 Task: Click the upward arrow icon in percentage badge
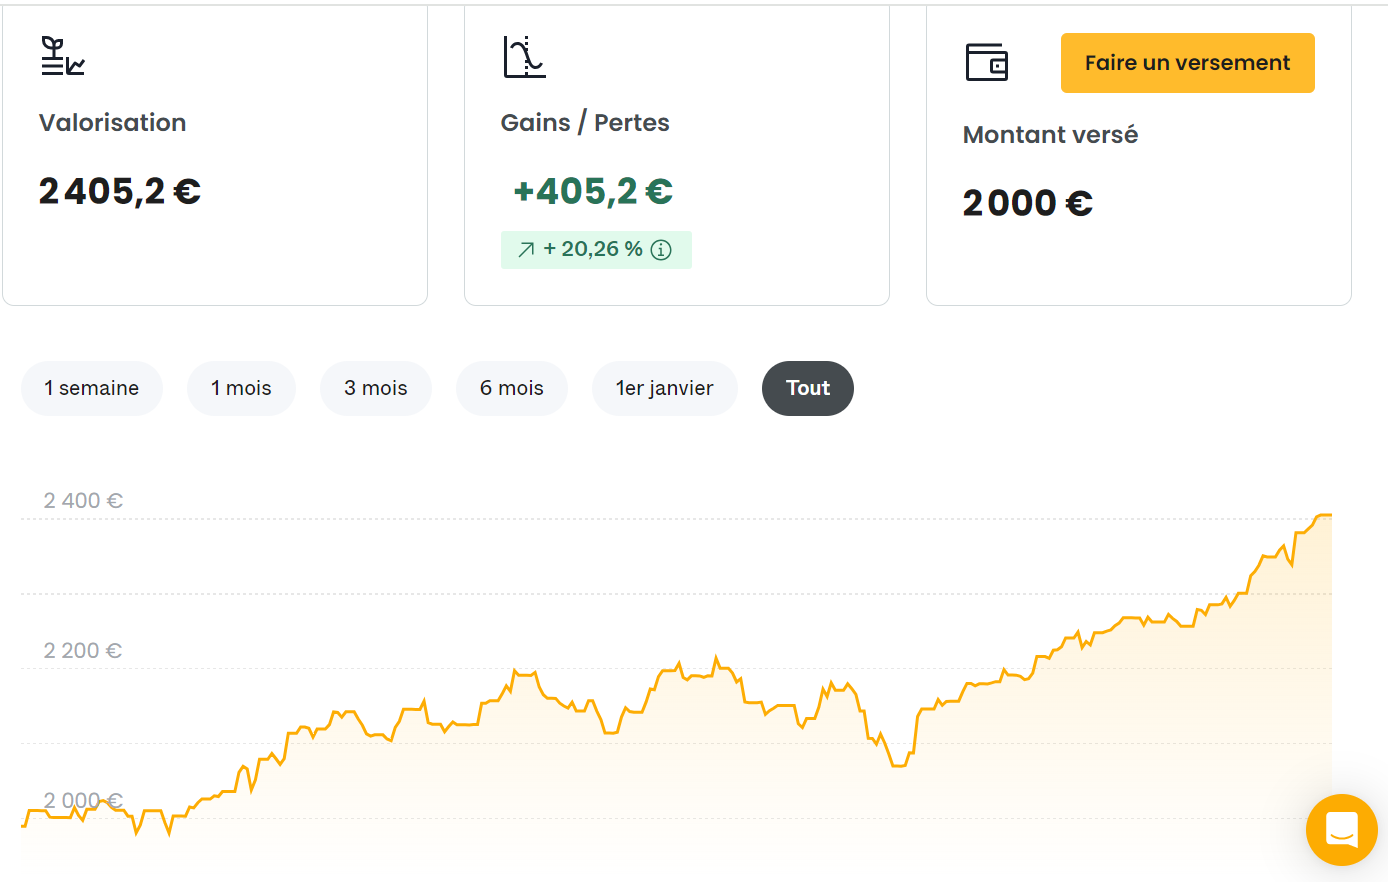click(x=526, y=250)
